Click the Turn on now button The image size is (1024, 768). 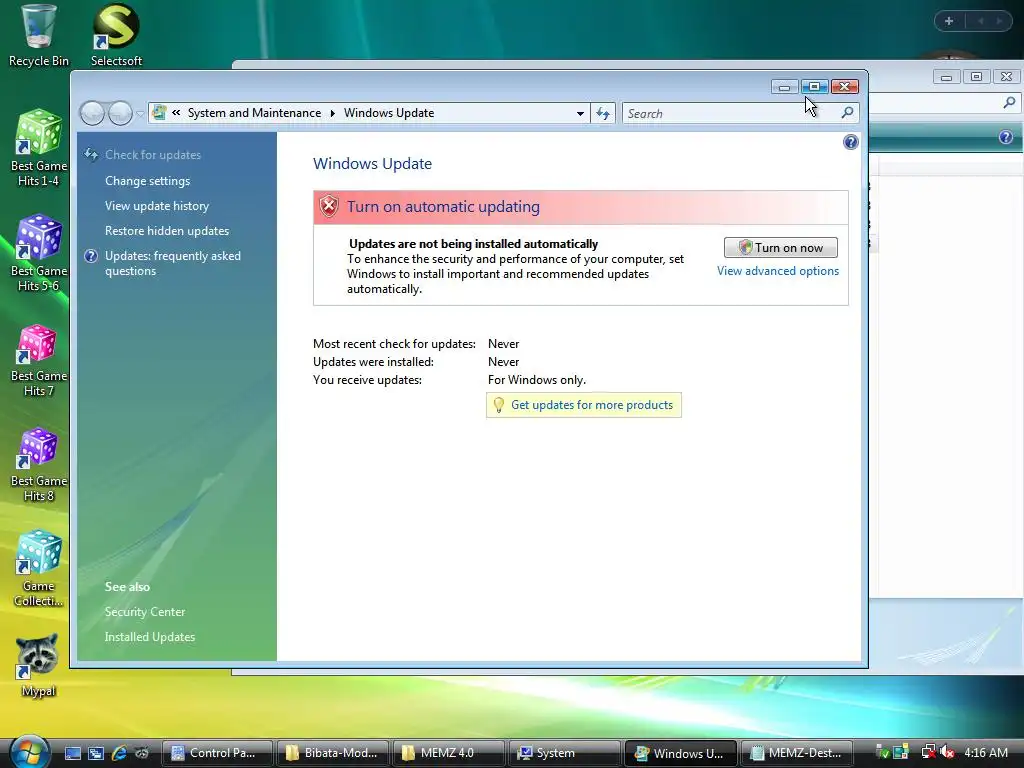pyautogui.click(x=780, y=248)
